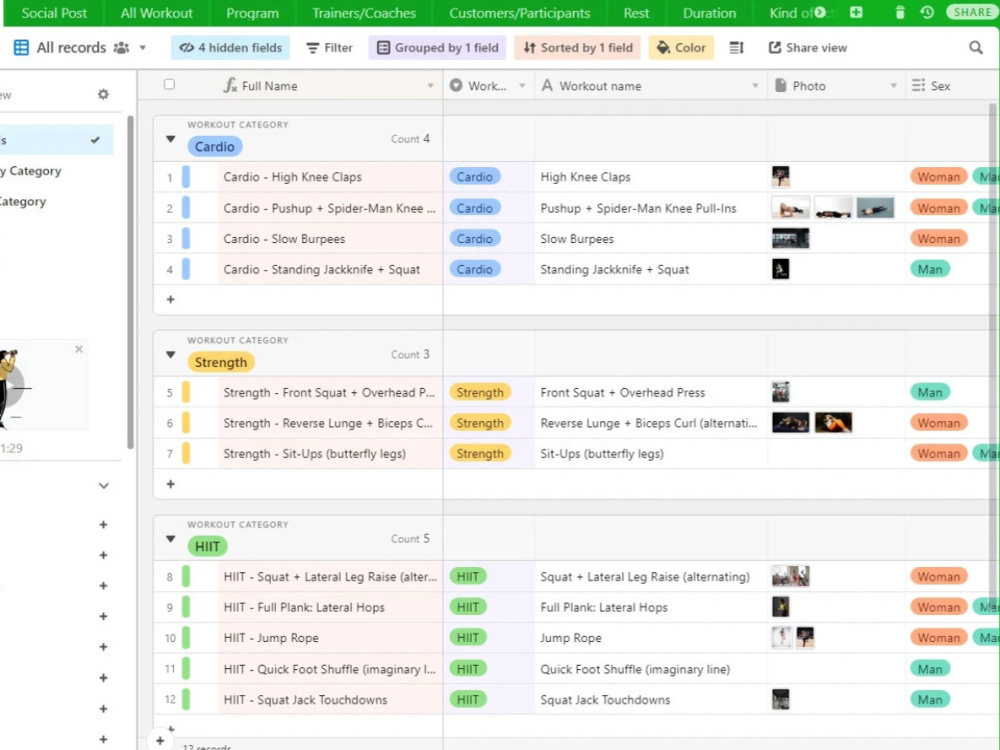Open the Customers/Participants tab
This screenshot has height=750, width=1000.
coord(519,13)
